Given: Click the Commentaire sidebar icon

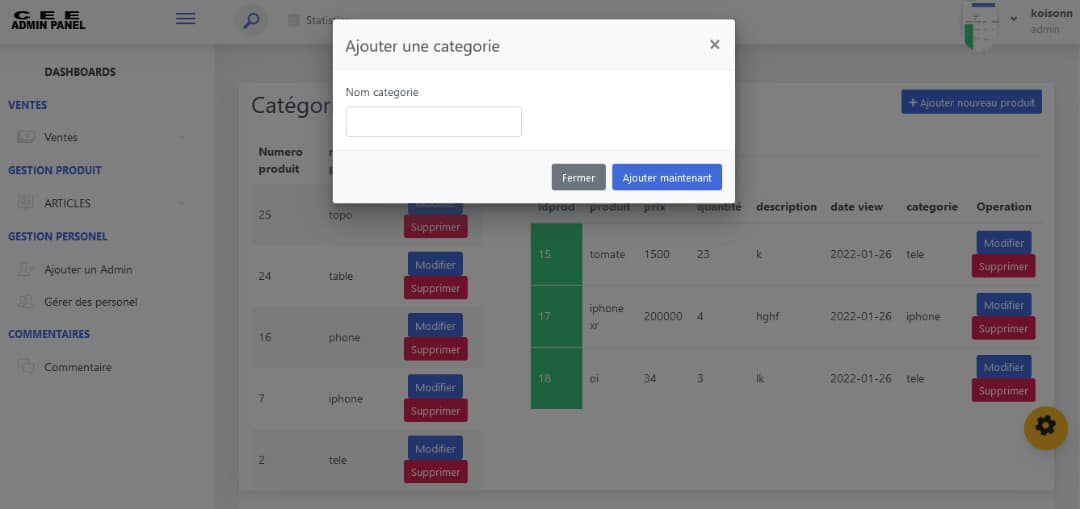Looking at the screenshot, I should pos(26,367).
